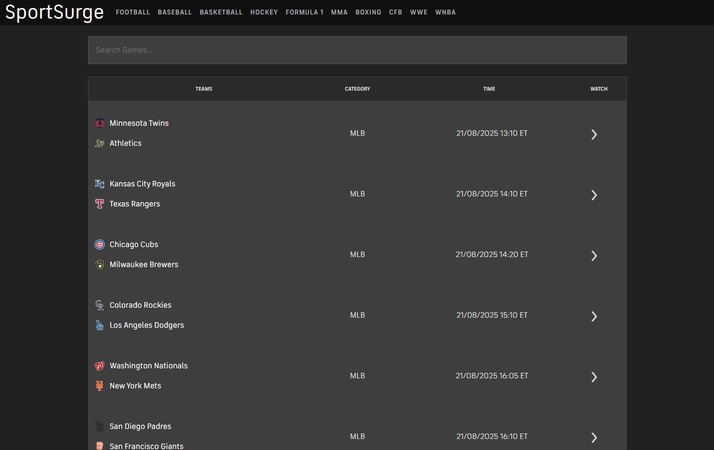The image size is (714, 450).
Task: Open the Football menu item
Action: pyautogui.click(x=133, y=12)
